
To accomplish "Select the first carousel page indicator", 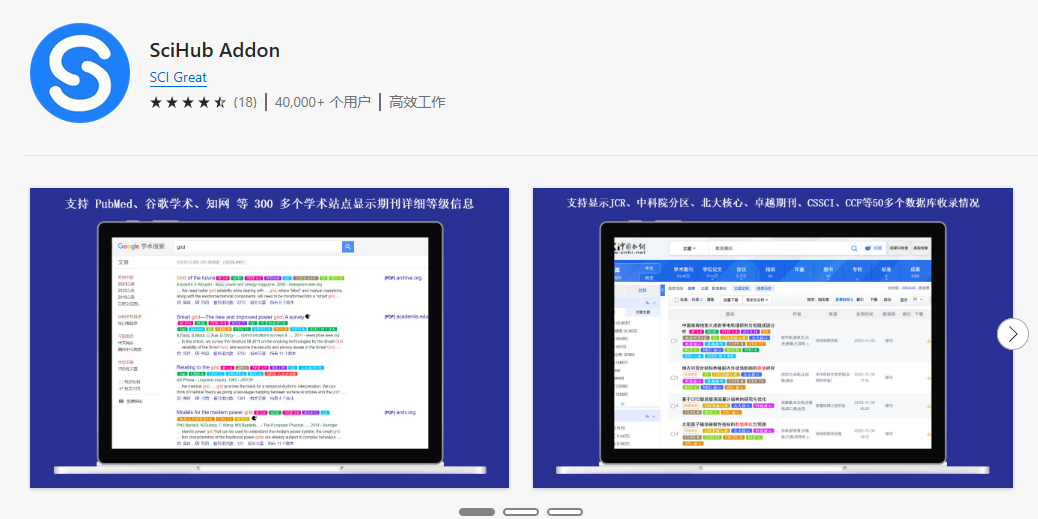I will 477,512.
